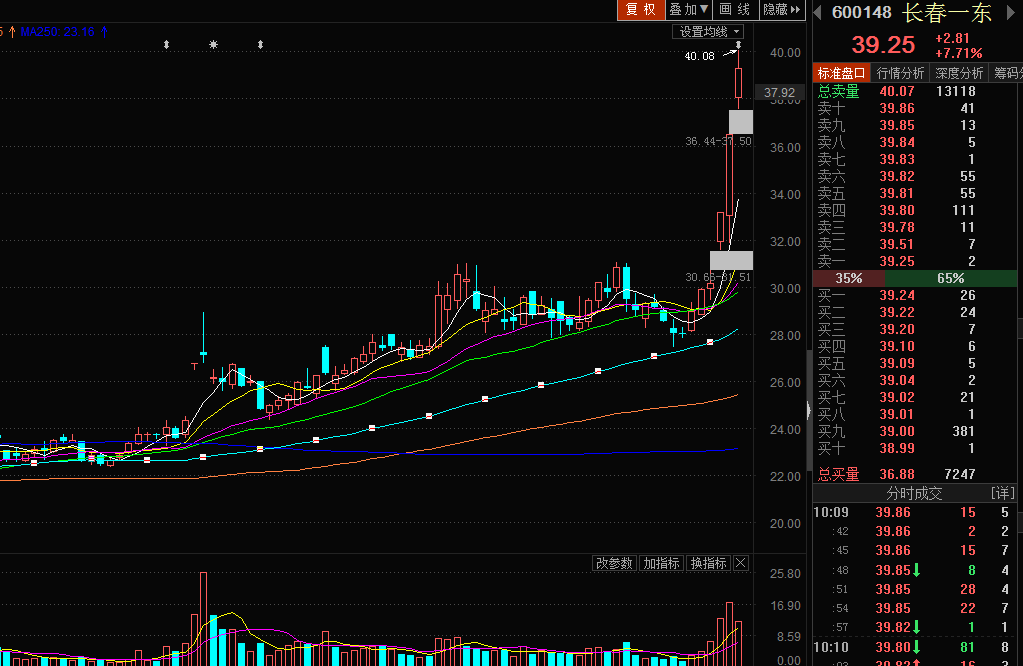Click the MA250: 23.16 indicator label
Image resolution: width=1023 pixels, height=666 pixels.
coord(57,31)
